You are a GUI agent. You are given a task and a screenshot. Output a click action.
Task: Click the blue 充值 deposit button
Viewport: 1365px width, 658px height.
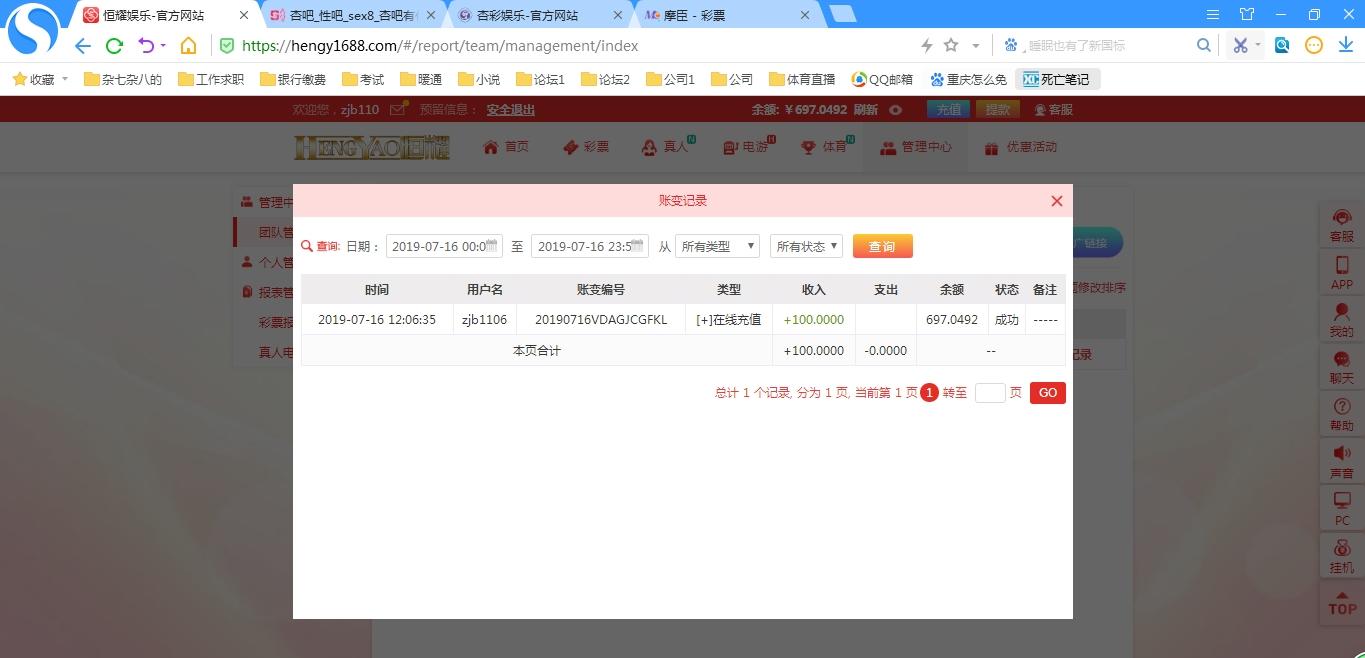click(x=948, y=109)
